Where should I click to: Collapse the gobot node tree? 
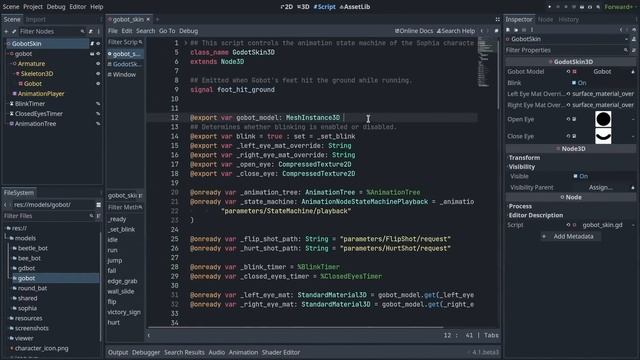pos(7,54)
